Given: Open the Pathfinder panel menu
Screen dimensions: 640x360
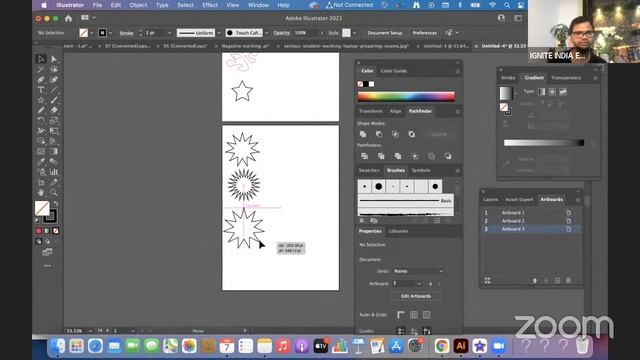Looking at the screenshot, I should (x=457, y=111).
